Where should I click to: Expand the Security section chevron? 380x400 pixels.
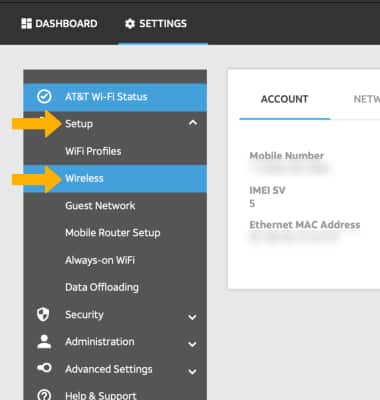pos(192,317)
